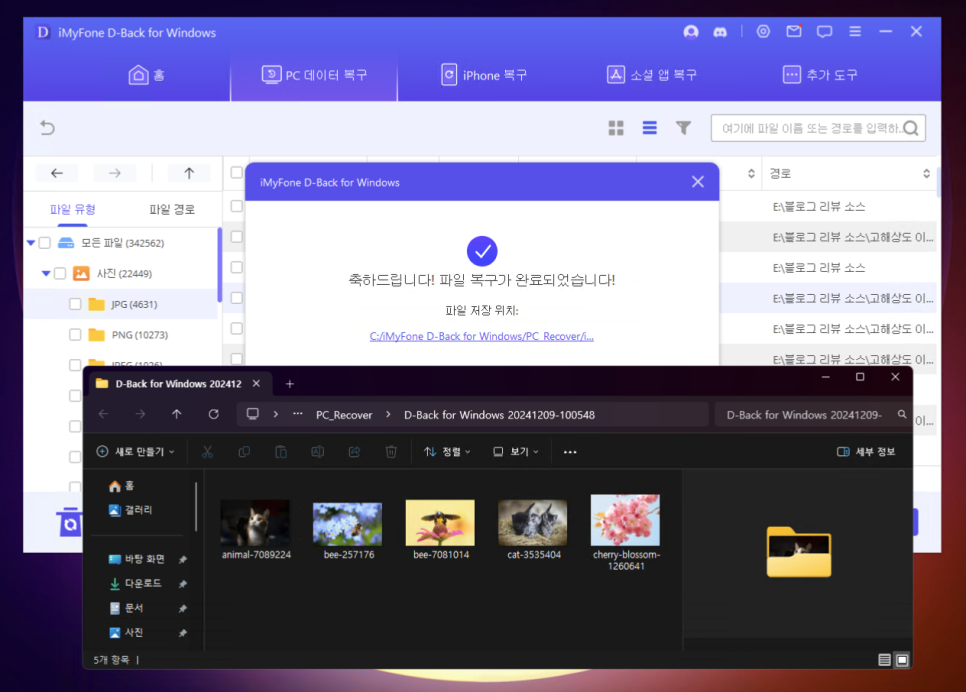Click the Cut scissors icon in Explorer toolbar
This screenshot has height=692, width=966.
208,452
